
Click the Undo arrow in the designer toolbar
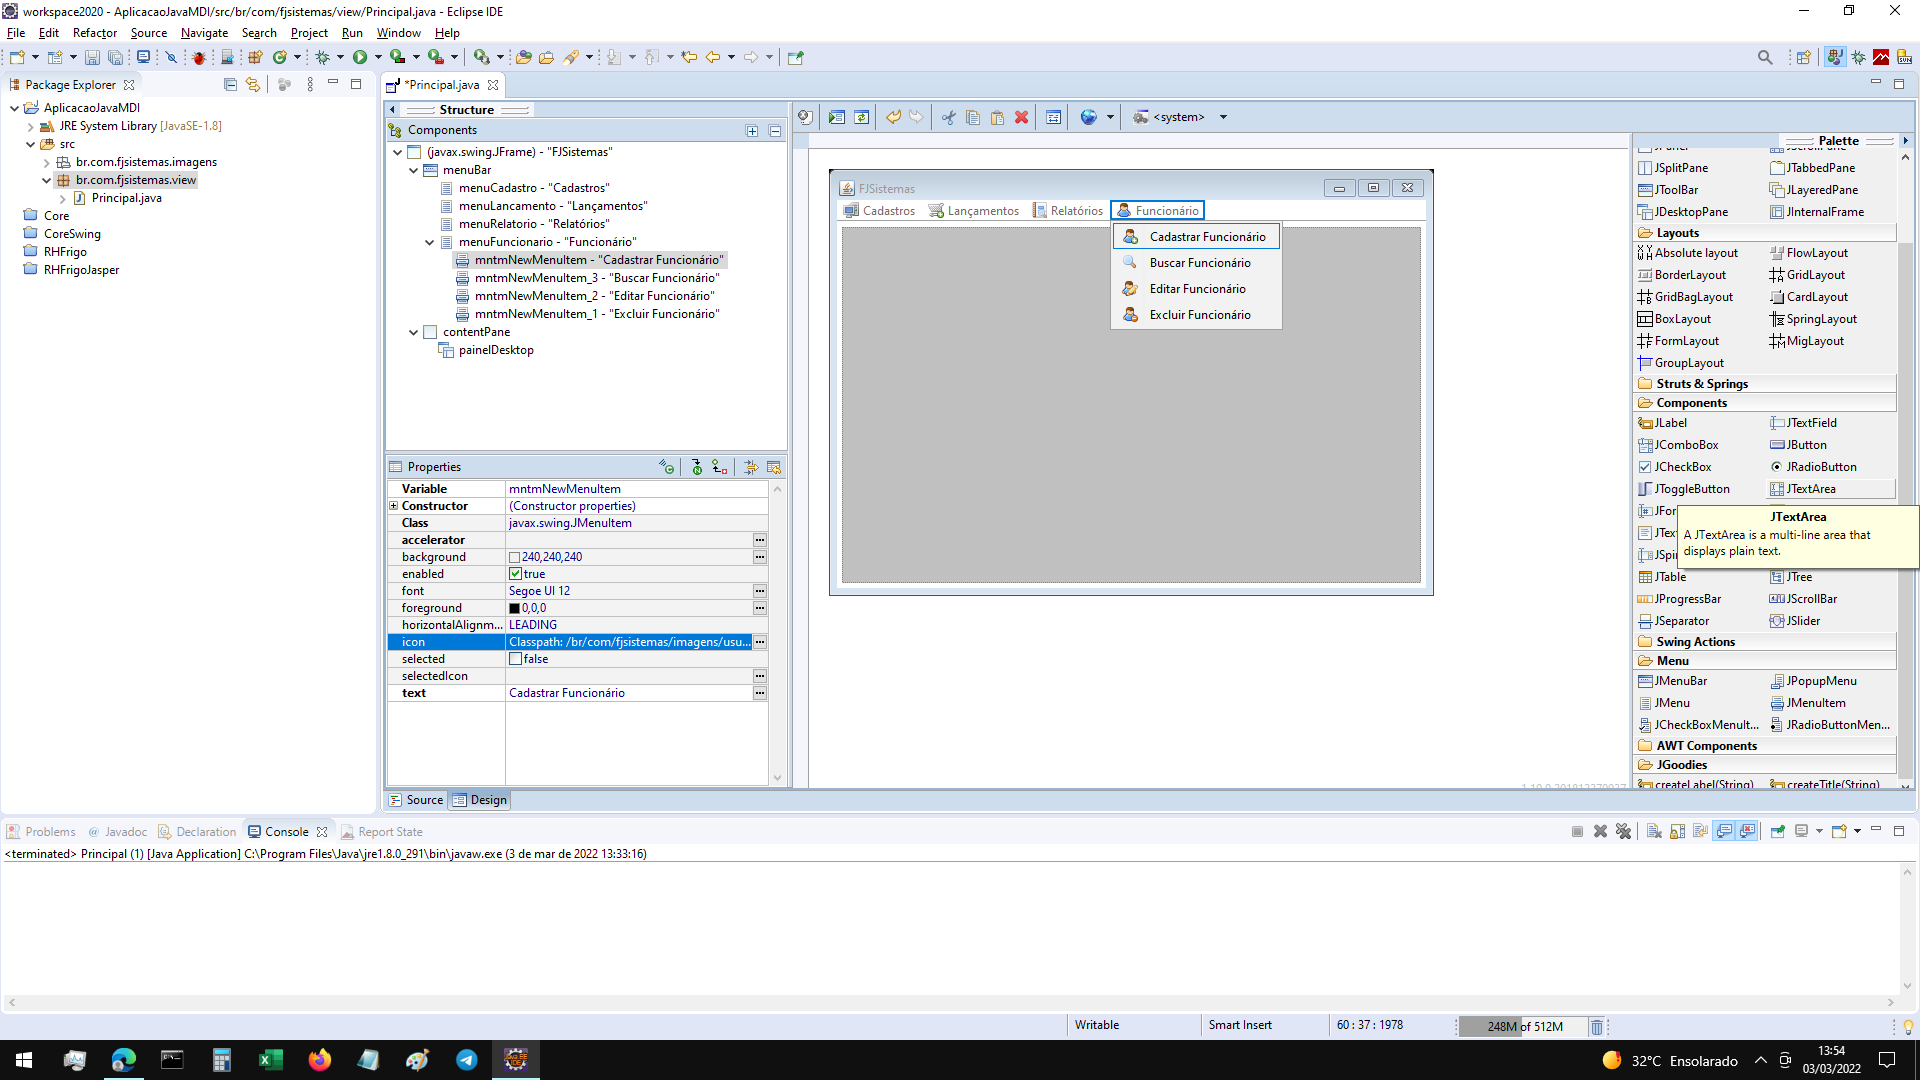(893, 117)
